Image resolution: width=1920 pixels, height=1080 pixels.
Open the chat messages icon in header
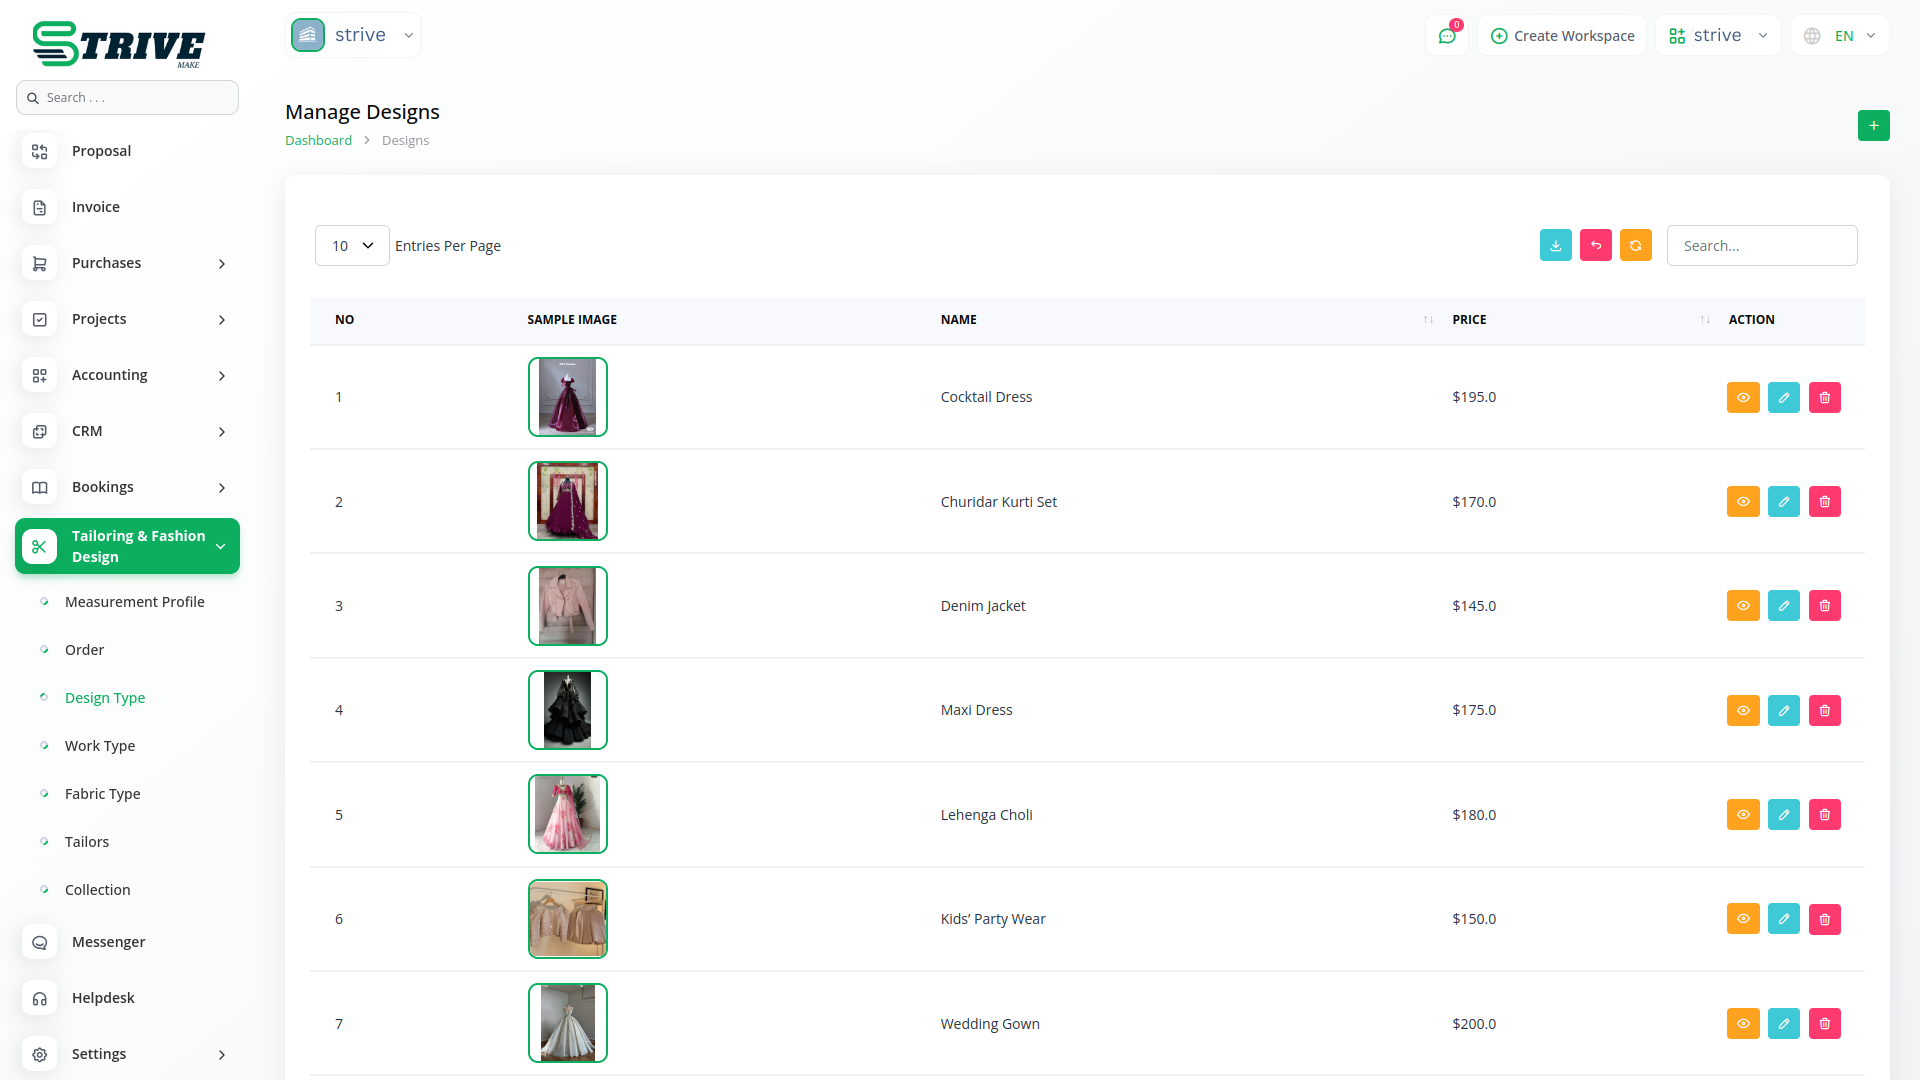tap(1446, 36)
